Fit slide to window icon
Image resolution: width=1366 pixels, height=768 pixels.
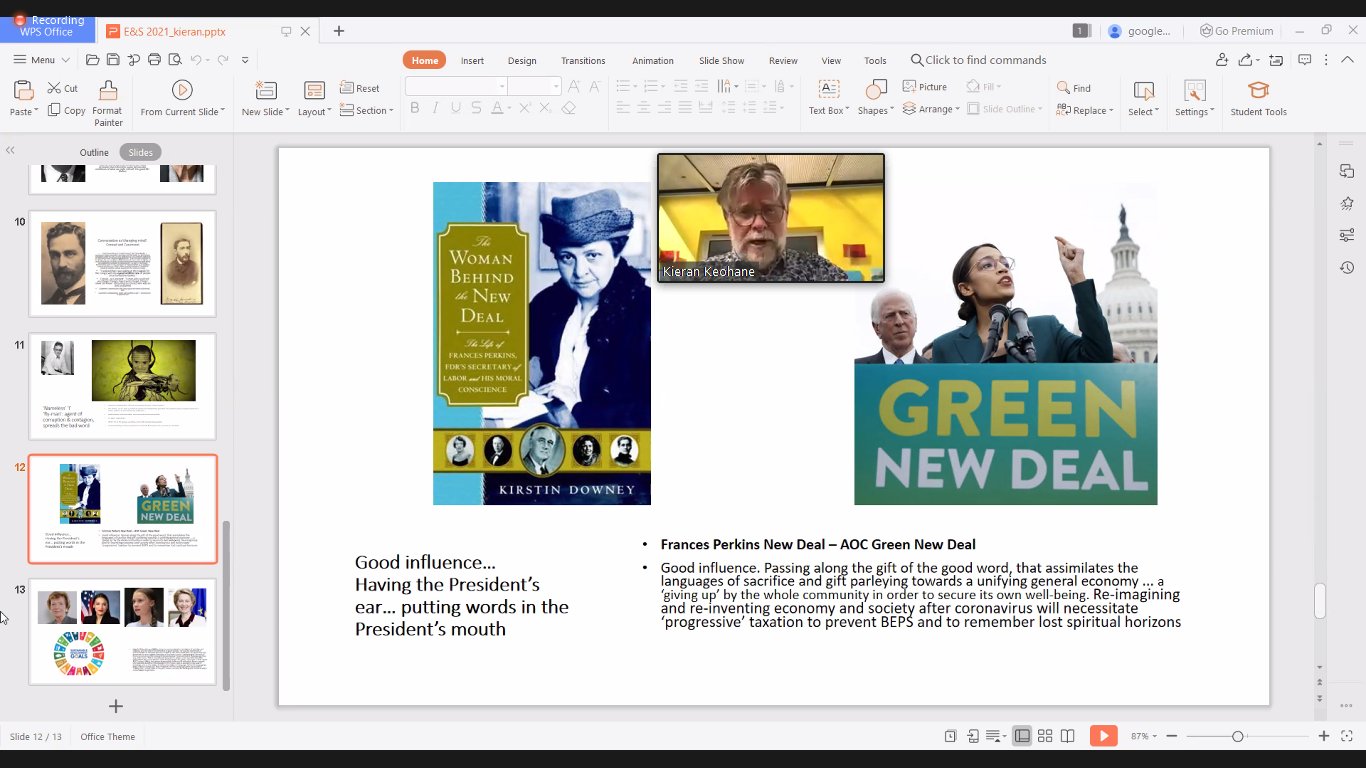[1347, 736]
